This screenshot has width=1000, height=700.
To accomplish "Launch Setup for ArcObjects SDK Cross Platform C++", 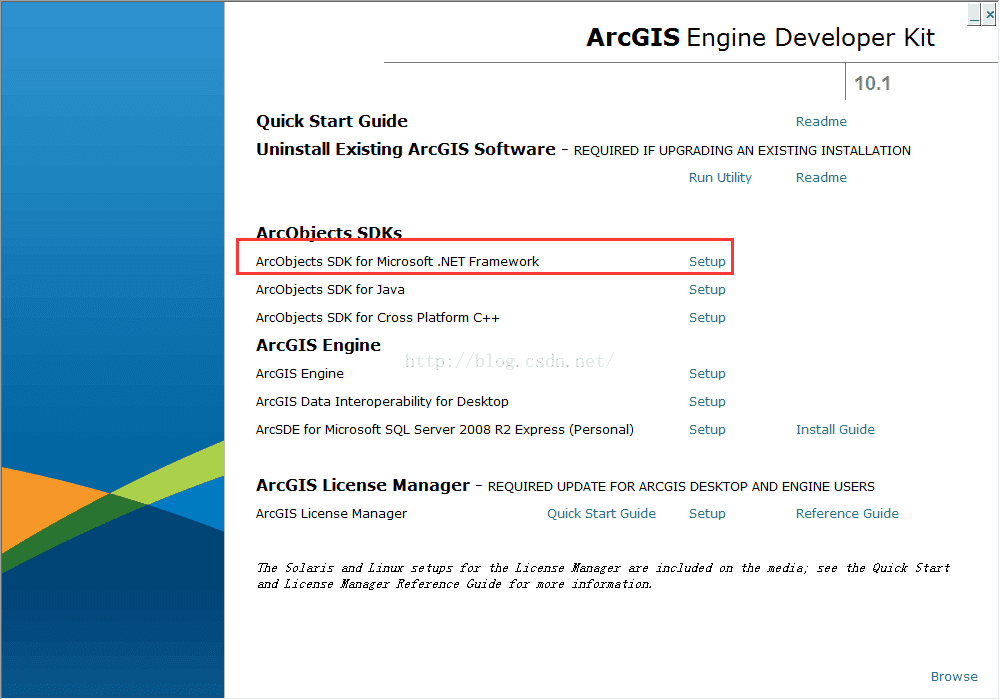I will point(707,317).
